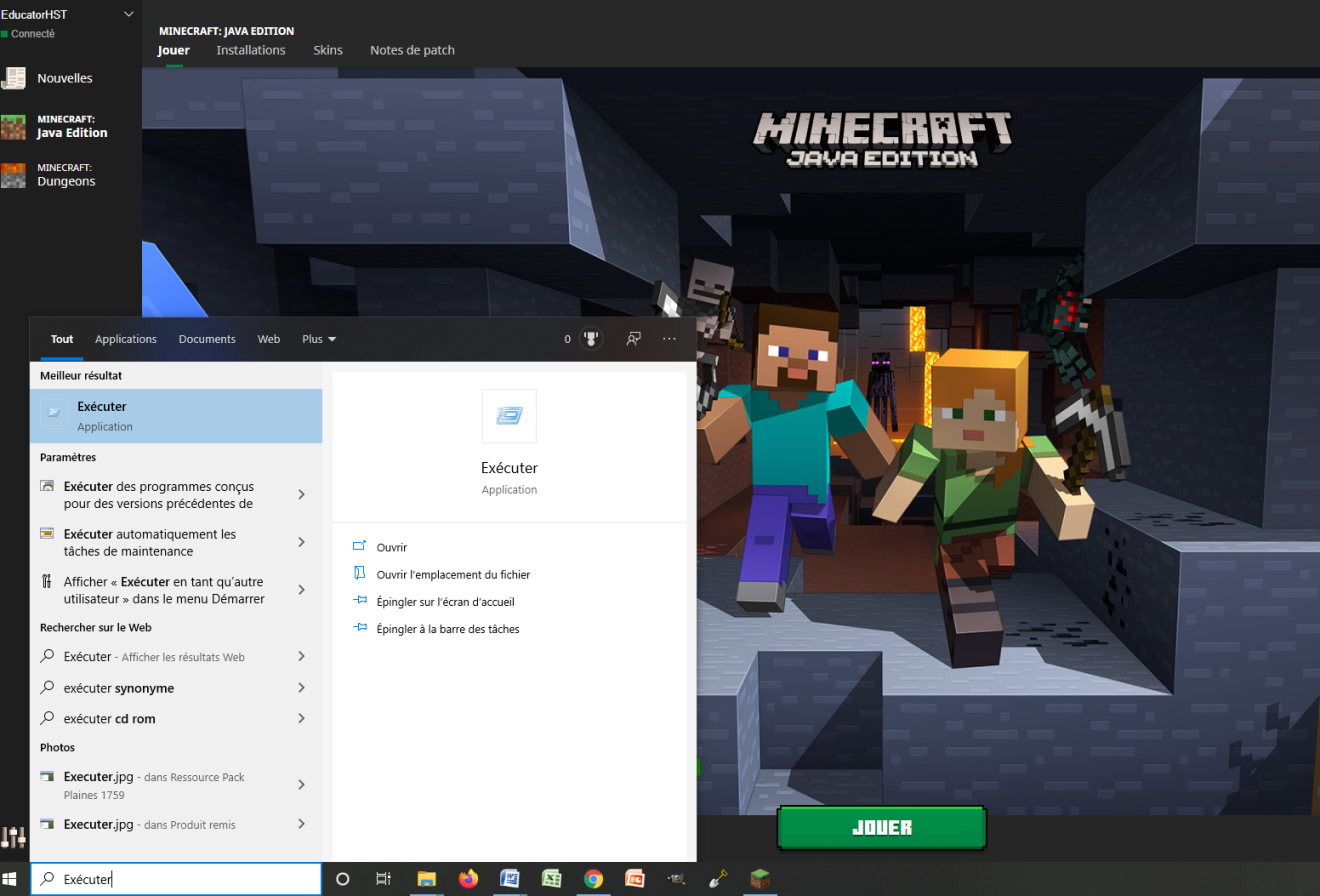
Task: Expand 'Exécuter - Afficher les résultats Web' arrow
Action: tap(301, 657)
